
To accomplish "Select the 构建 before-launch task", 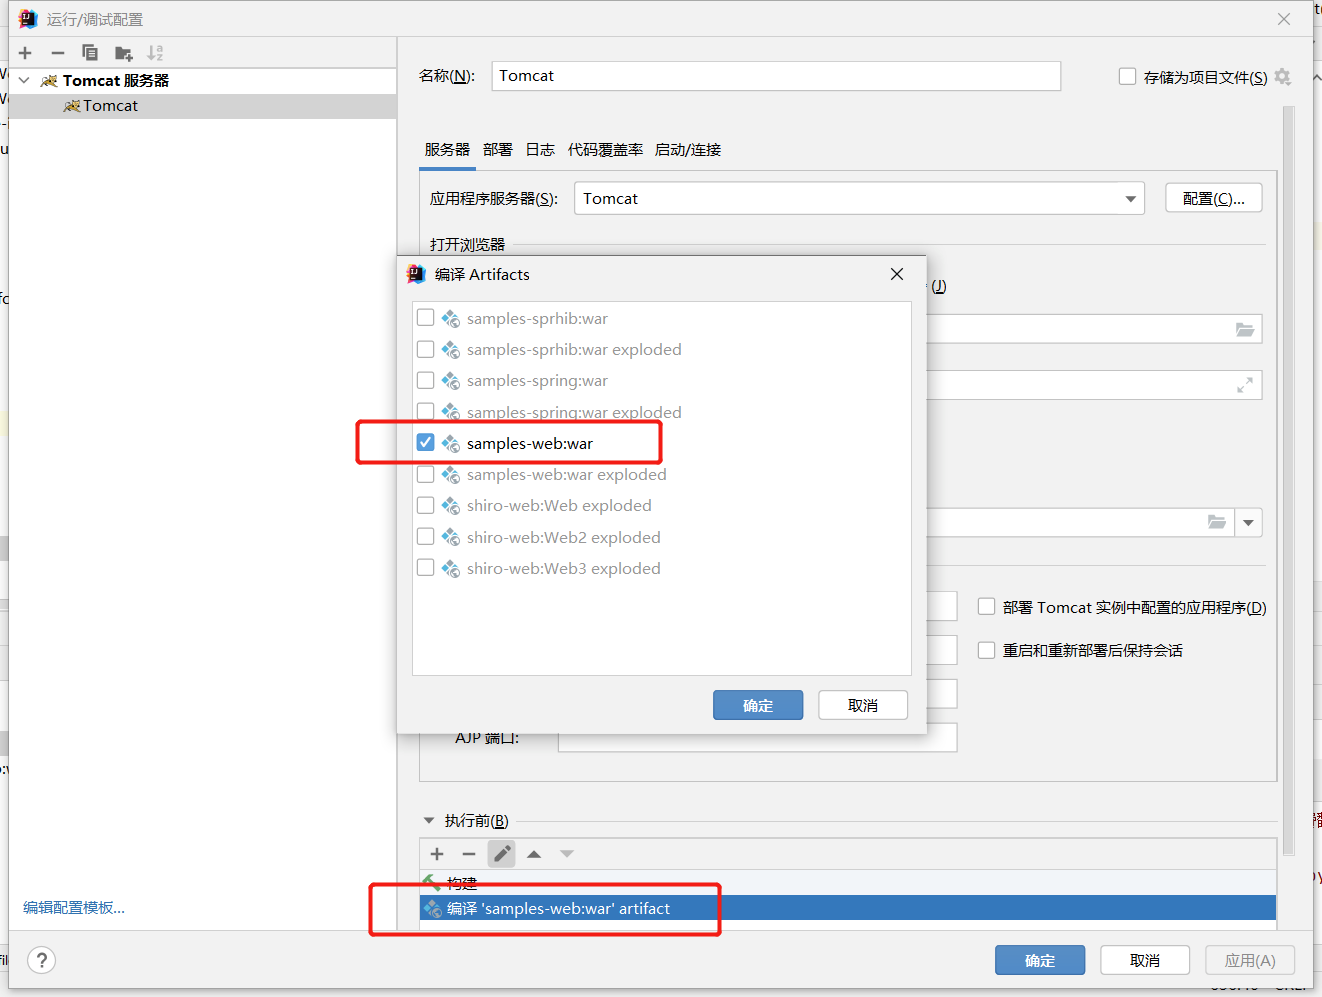I will [x=848, y=883].
